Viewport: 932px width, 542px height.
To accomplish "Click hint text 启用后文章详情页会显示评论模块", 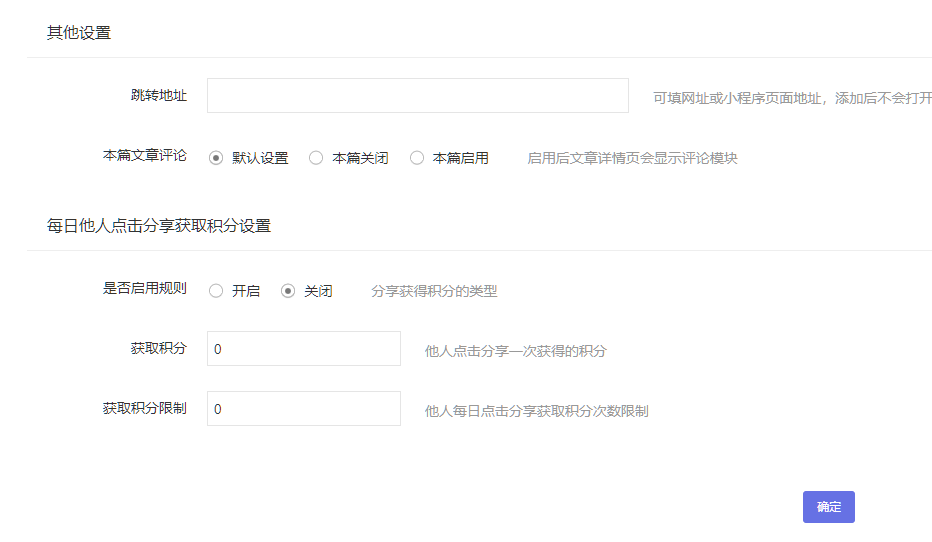I will pyautogui.click(x=632, y=158).
